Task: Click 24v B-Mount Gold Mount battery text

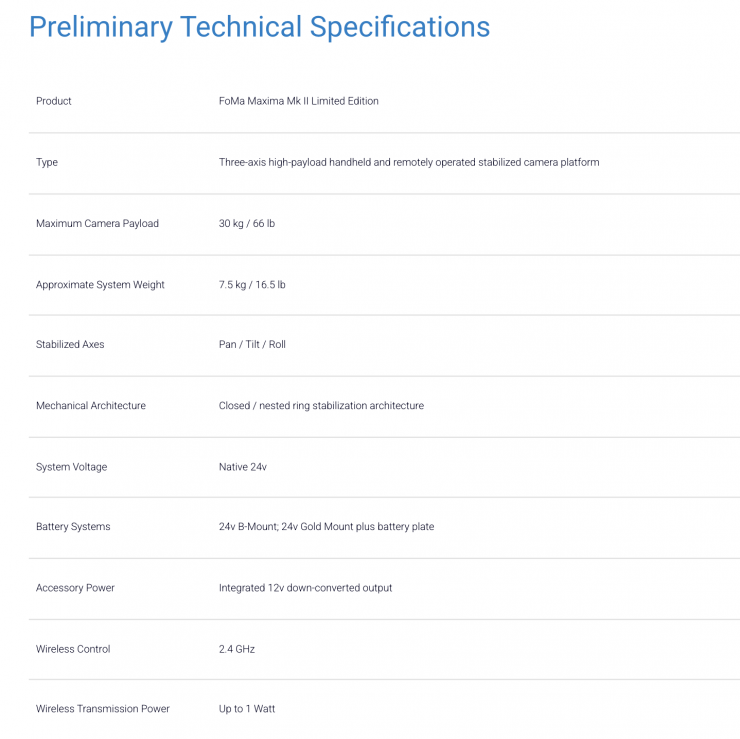Action: [x=327, y=527]
